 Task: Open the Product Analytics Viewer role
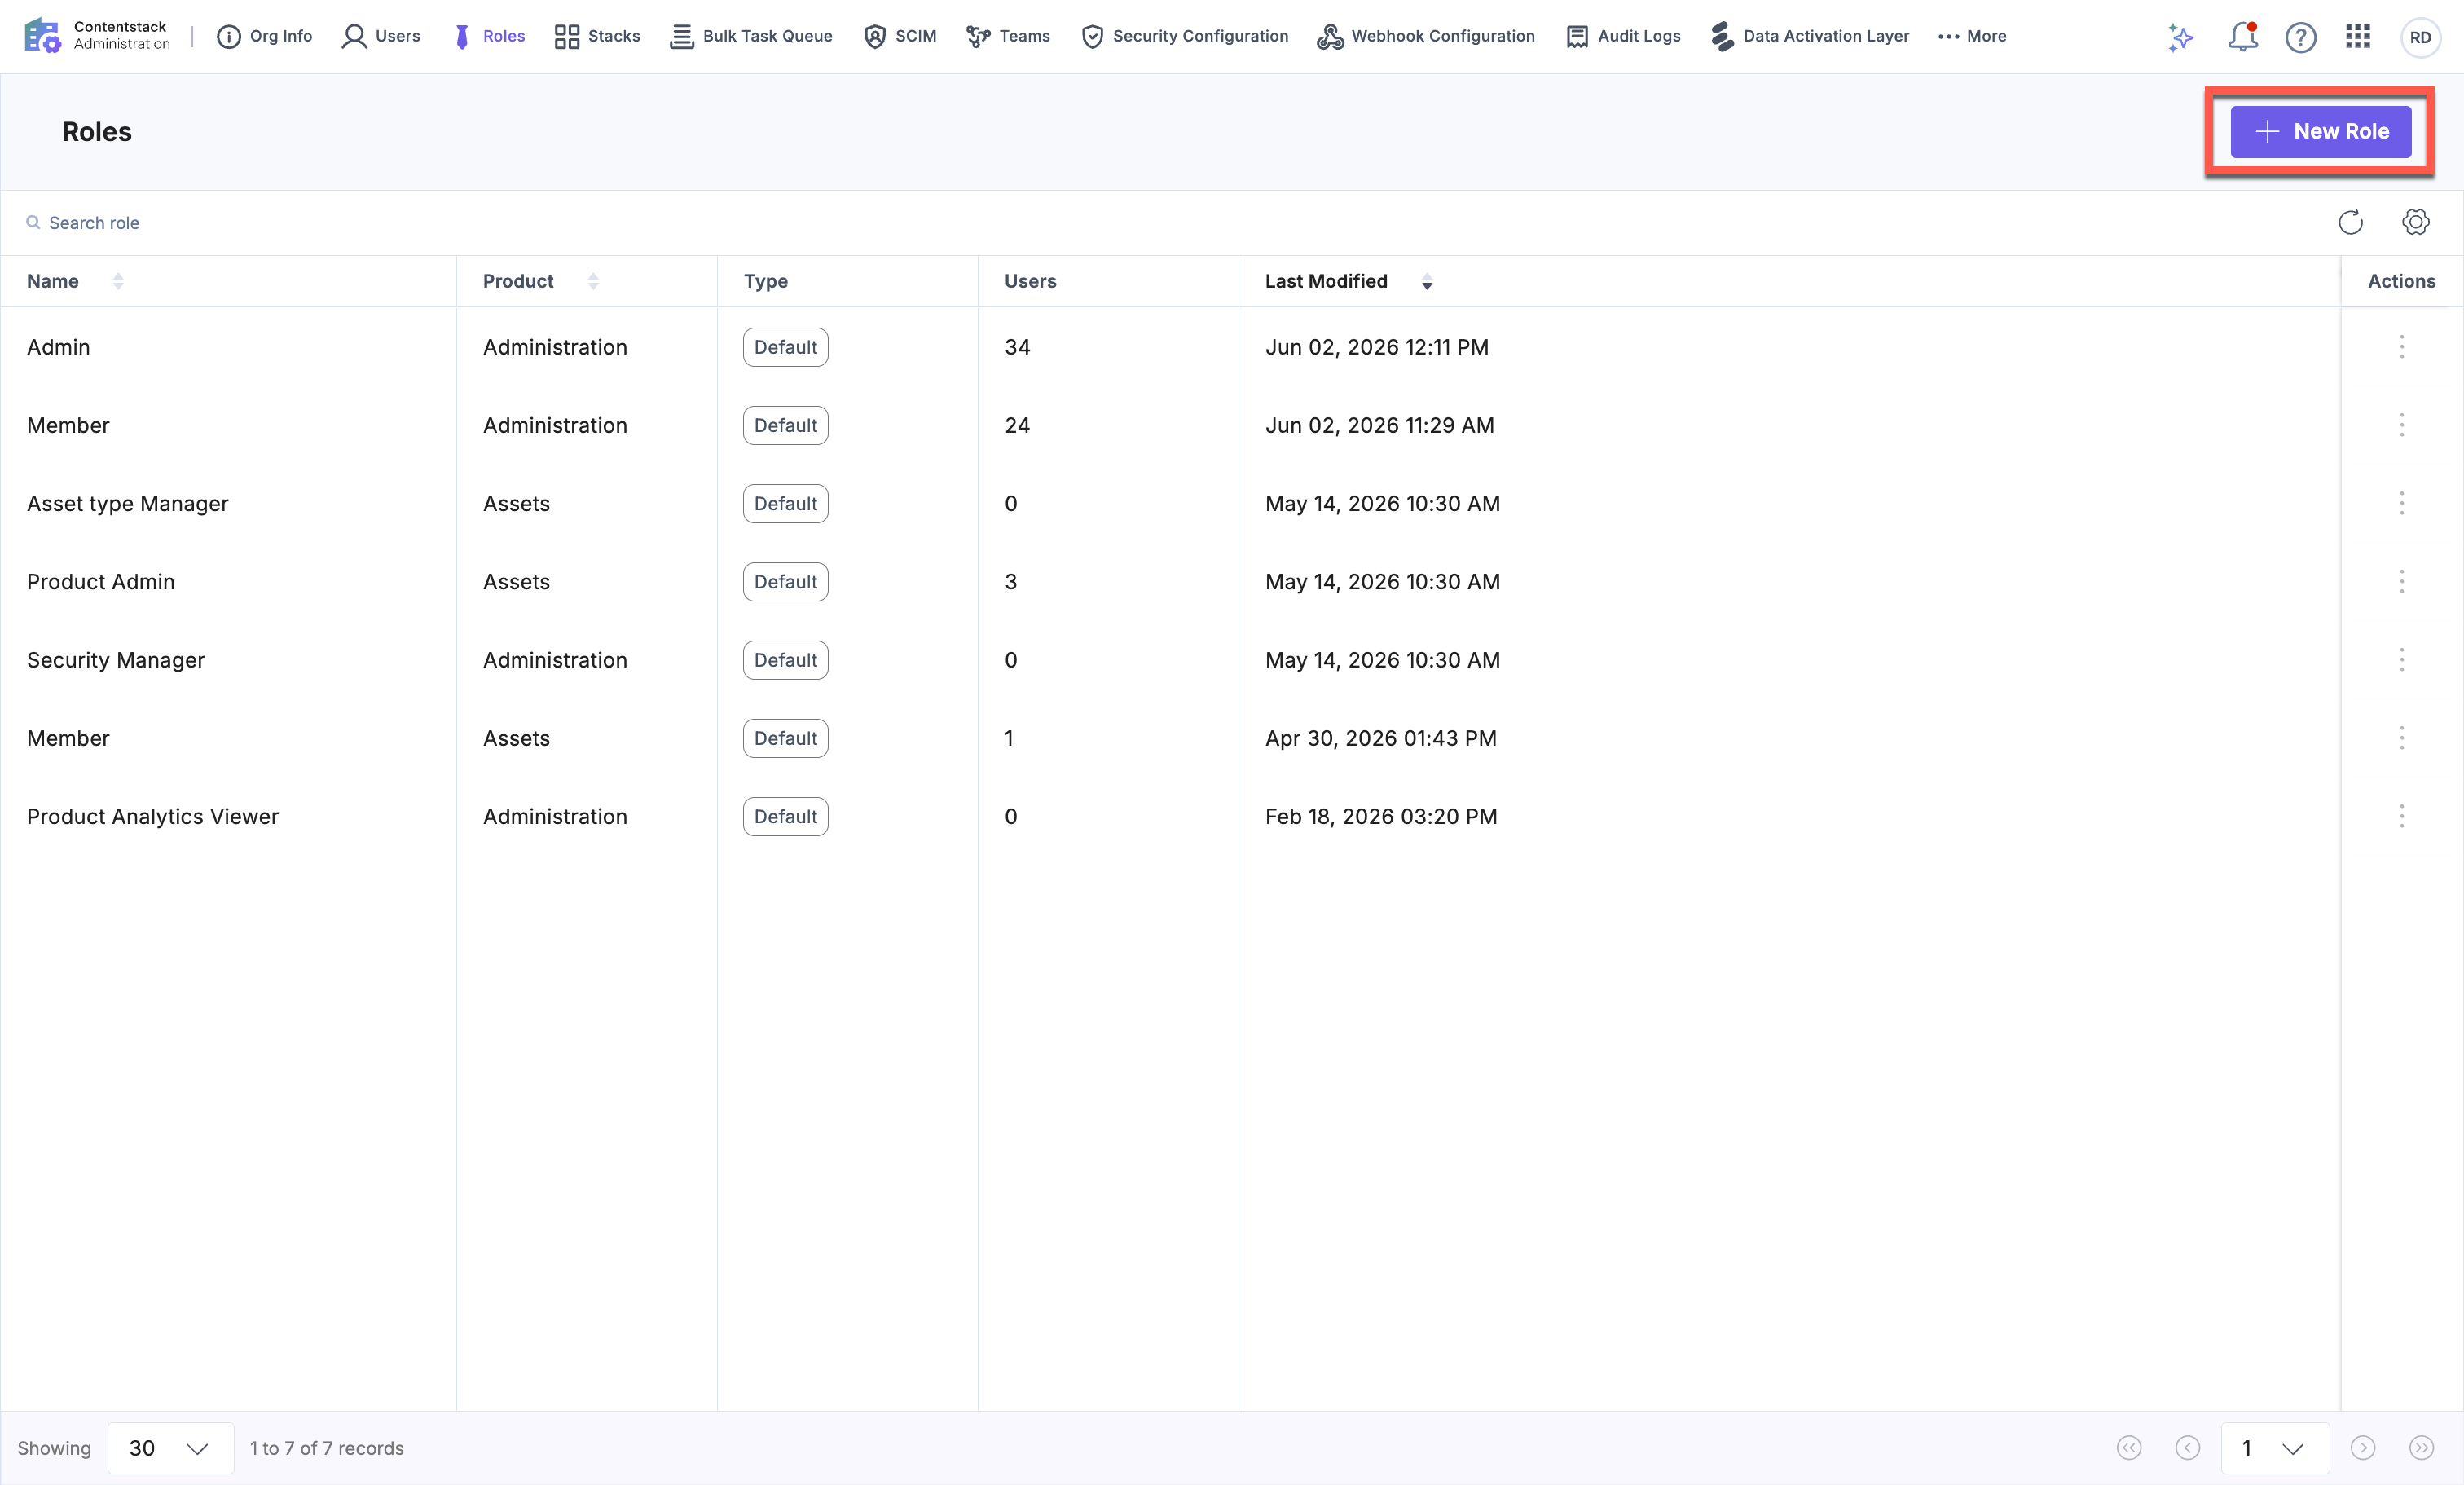(x=153, y=816)
